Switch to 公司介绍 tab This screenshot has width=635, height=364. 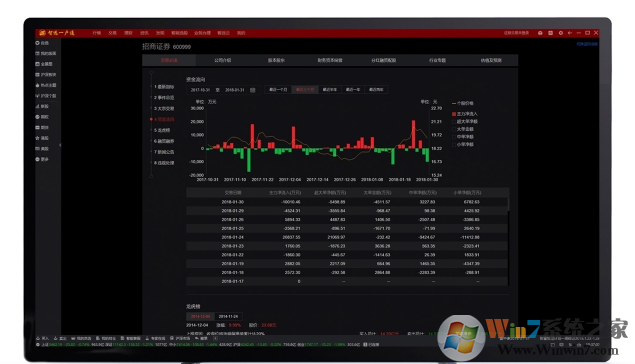223,60
